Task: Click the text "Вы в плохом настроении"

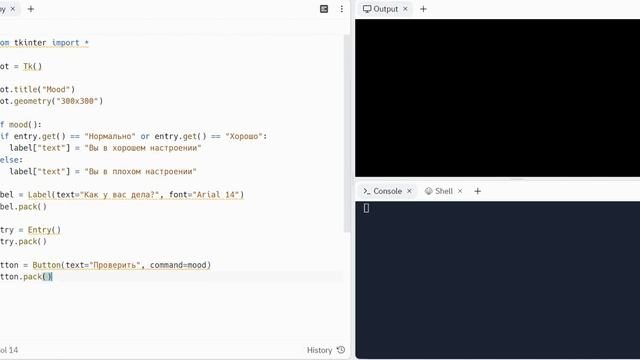Action: point(141,171)
